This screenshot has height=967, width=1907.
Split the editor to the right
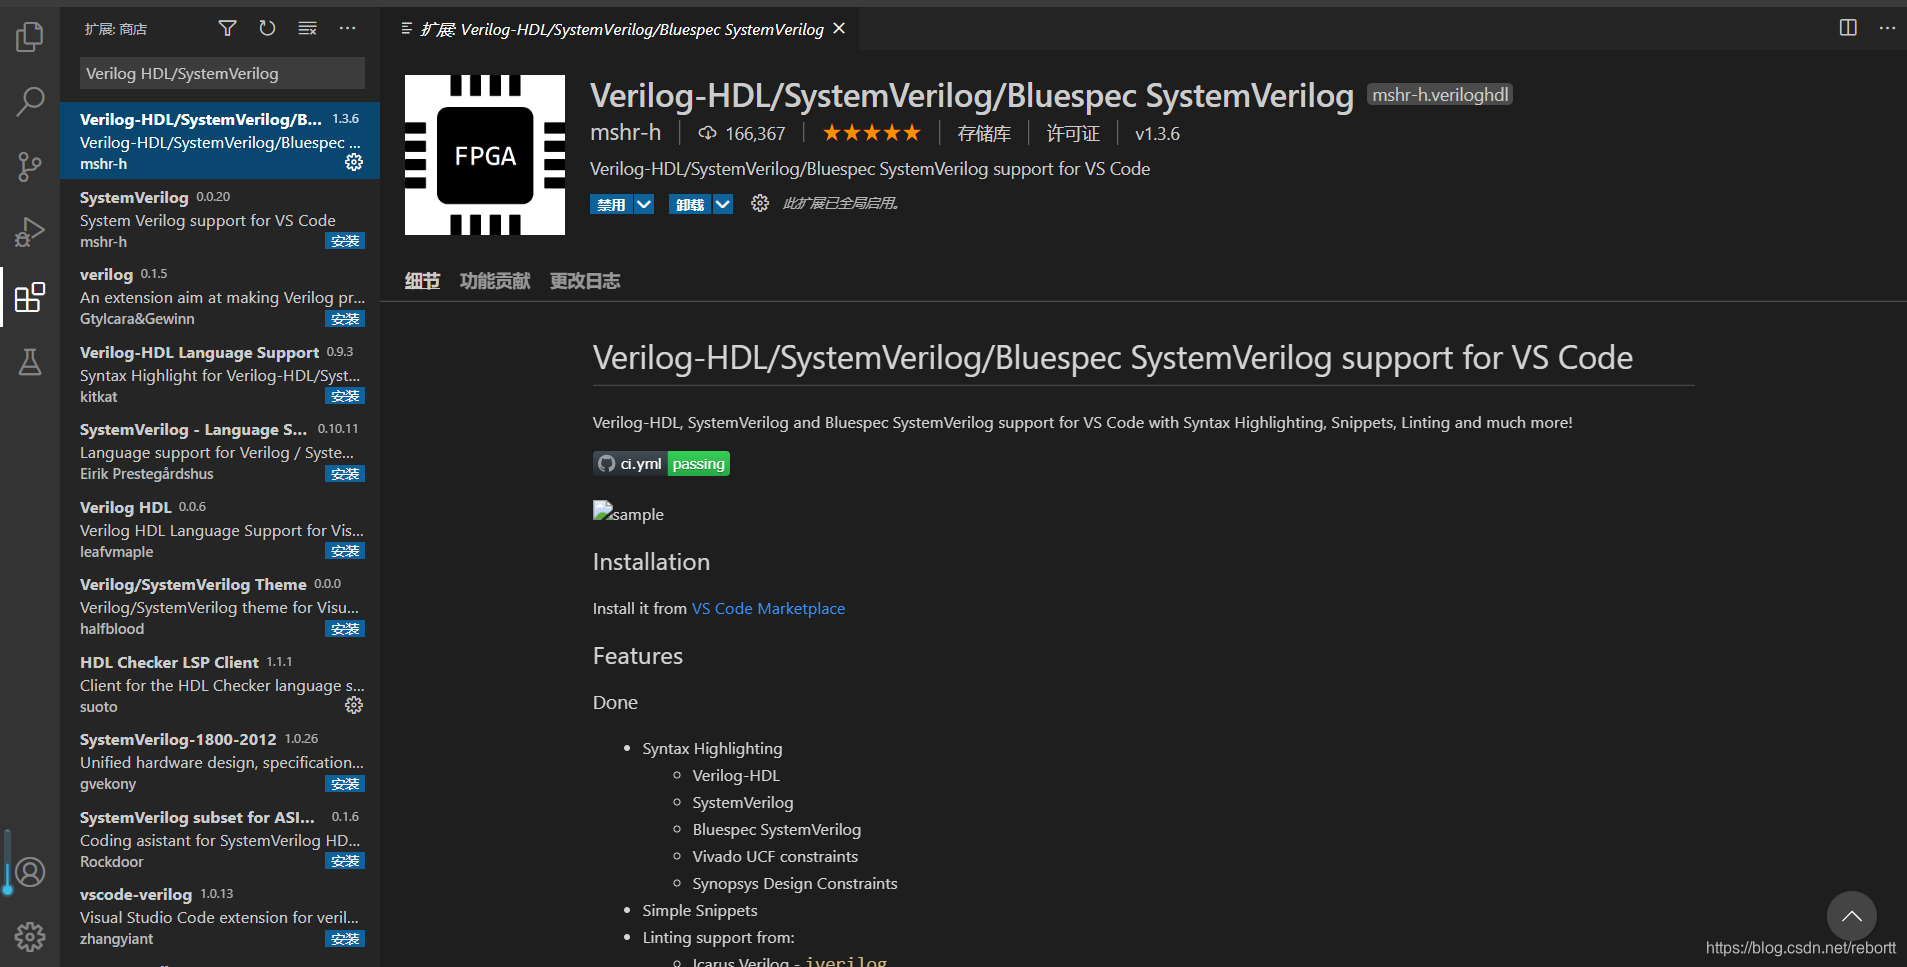(x=1848, y=28)
